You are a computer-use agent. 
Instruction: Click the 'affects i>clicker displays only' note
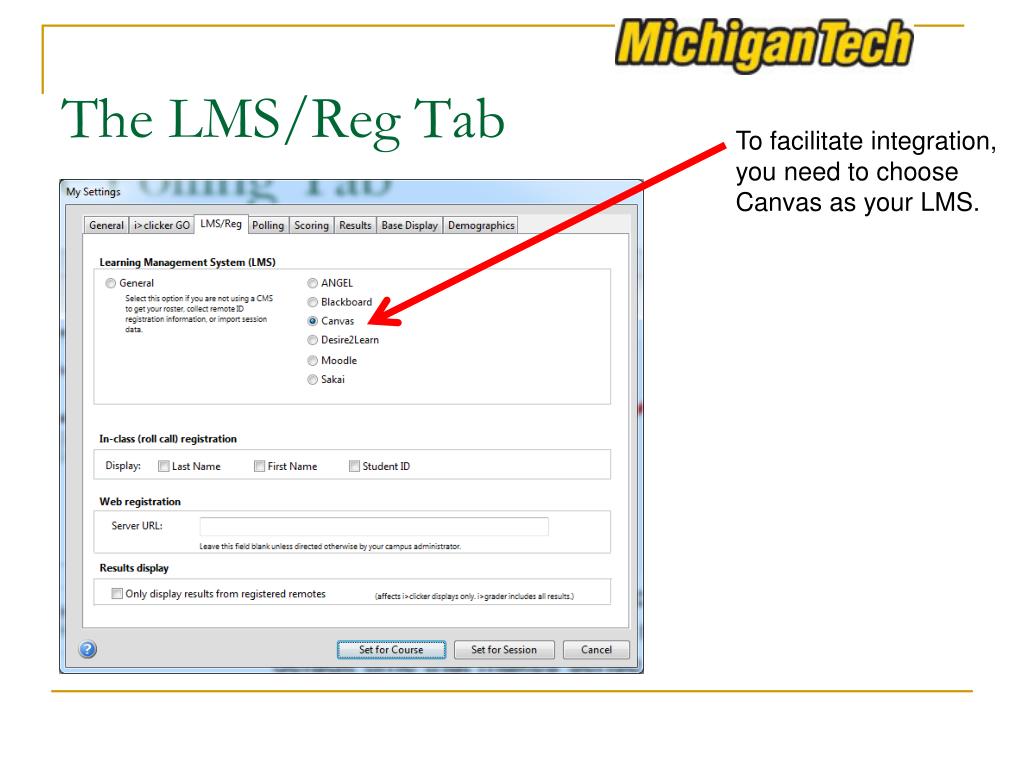pos(474,596)
